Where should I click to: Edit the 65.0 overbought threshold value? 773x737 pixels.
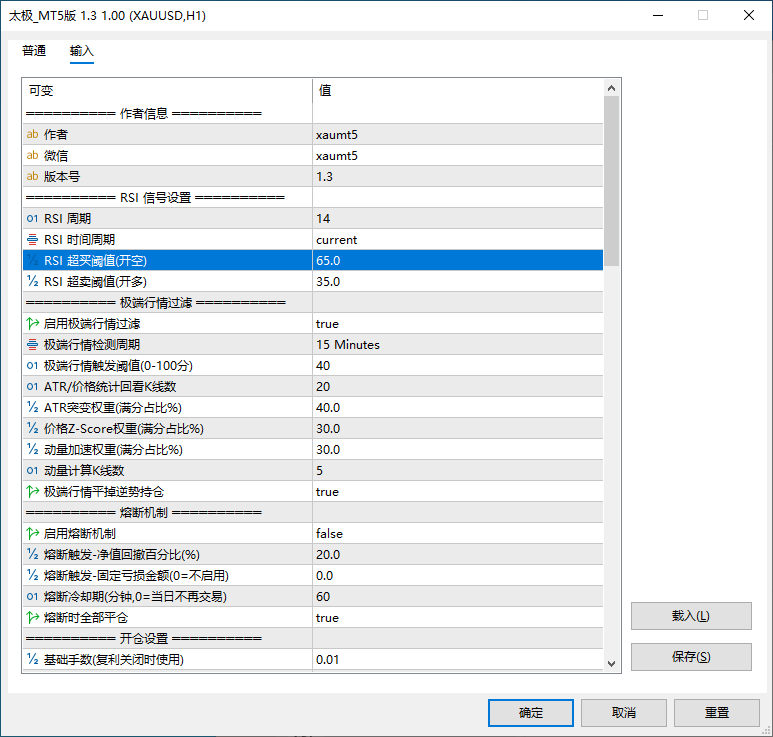[x=457, y=260]
